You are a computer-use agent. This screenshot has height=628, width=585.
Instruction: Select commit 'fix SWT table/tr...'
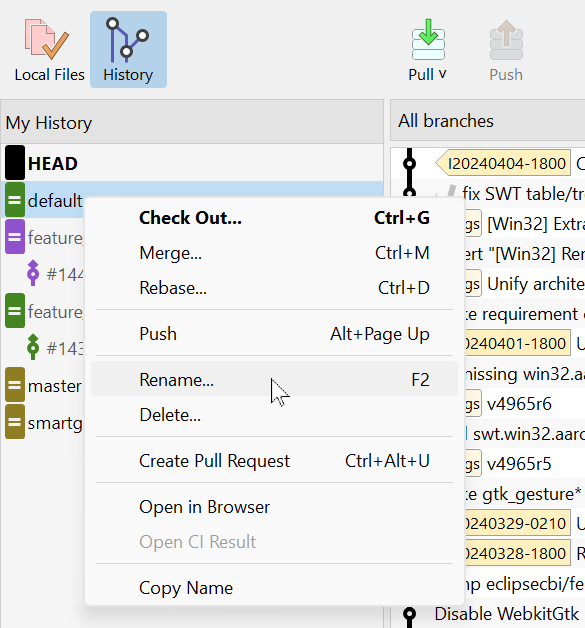tap(523, 194)
